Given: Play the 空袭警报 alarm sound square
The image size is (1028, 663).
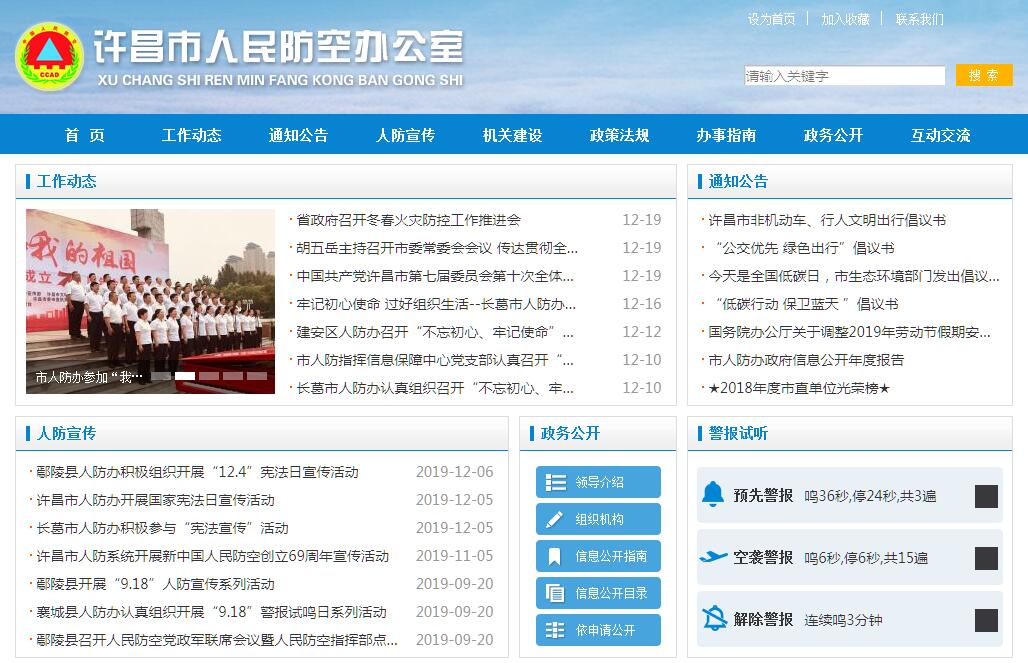Looking at the screenshot, I should tap(986, 558).
